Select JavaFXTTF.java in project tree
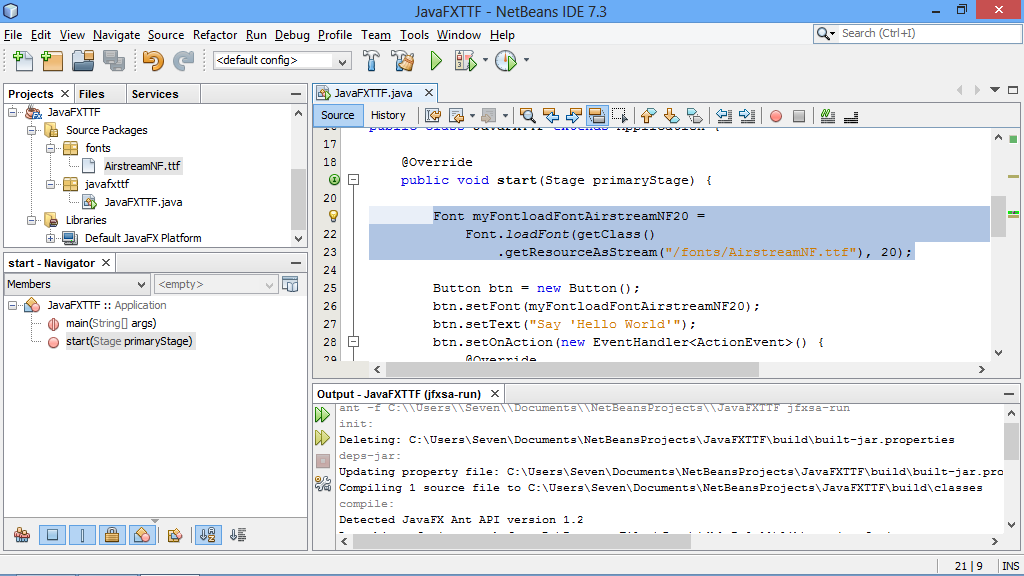The height and width of the screenshot is (576, 1024). [143, 202]
